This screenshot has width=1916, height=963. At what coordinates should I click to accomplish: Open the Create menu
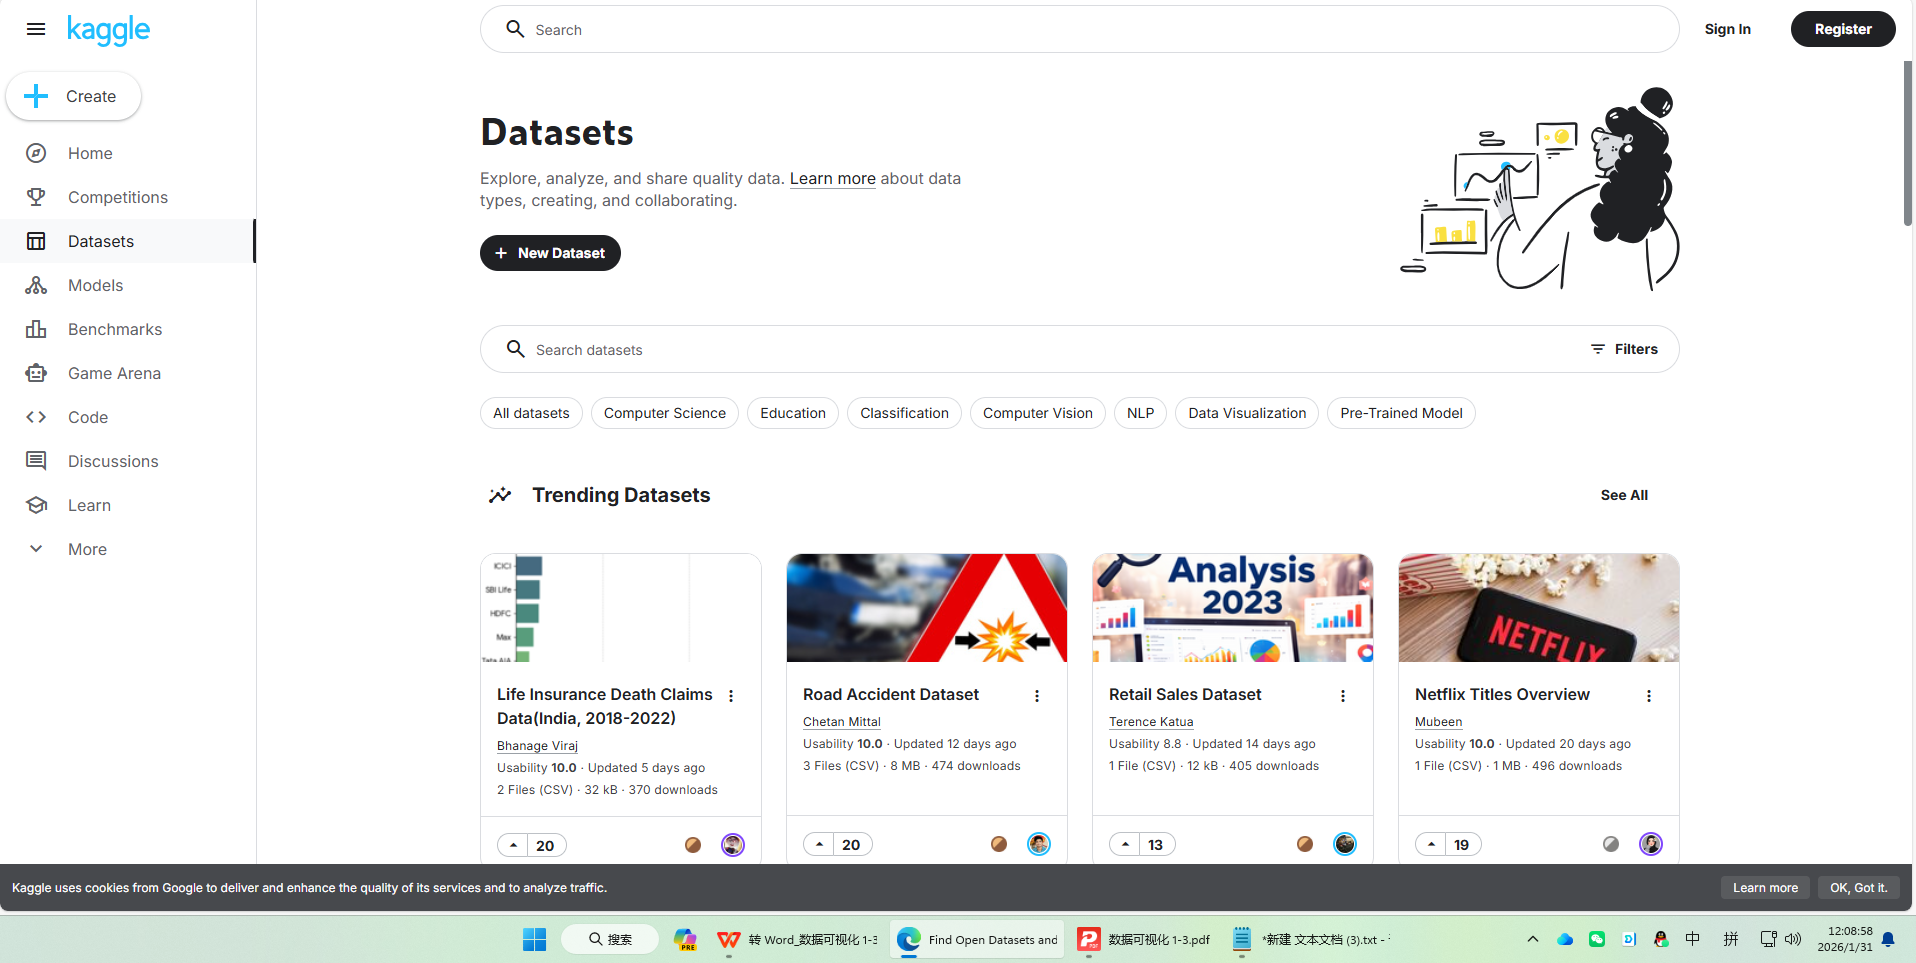point(74,96)
